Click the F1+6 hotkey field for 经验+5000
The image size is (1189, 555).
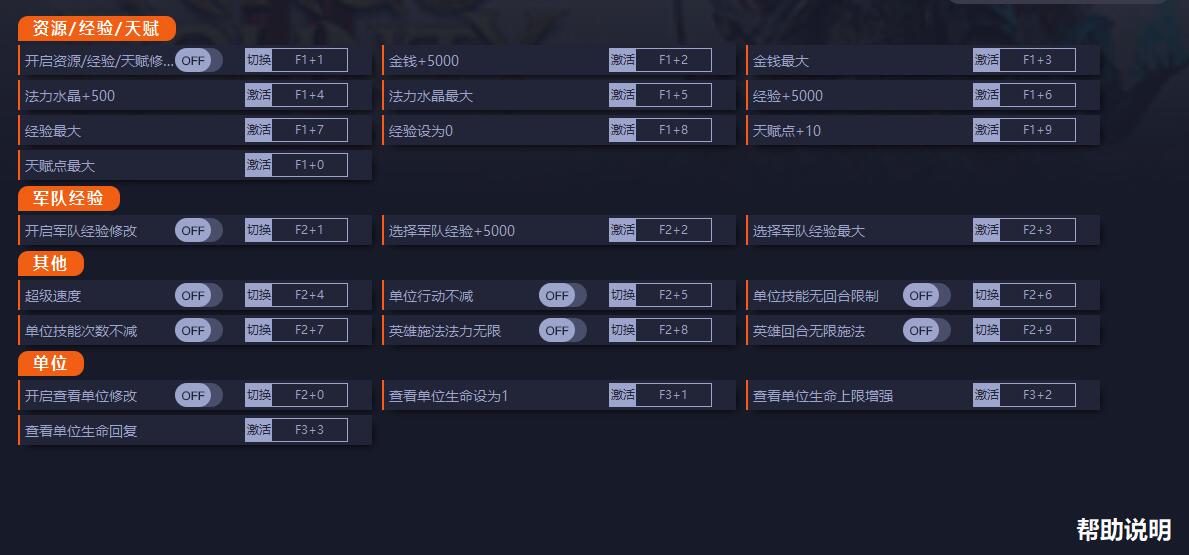(x=1037, y=95)
